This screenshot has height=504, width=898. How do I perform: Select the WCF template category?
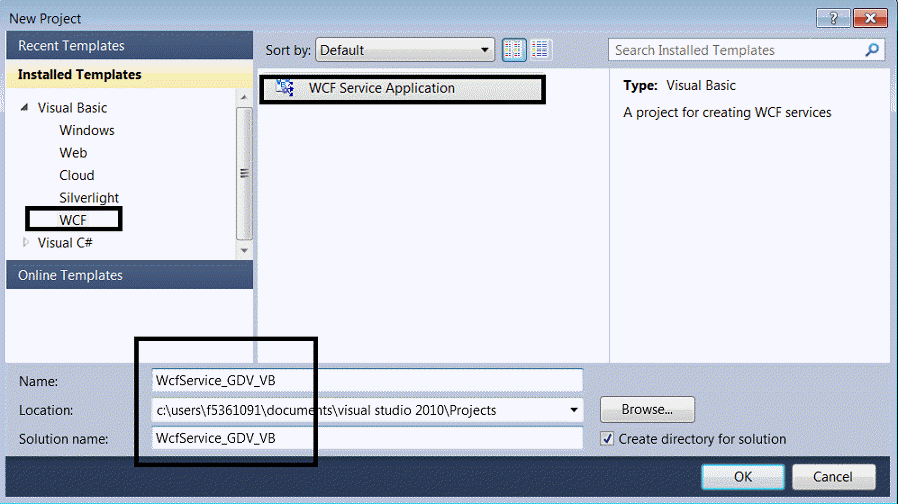click(74, 219)
